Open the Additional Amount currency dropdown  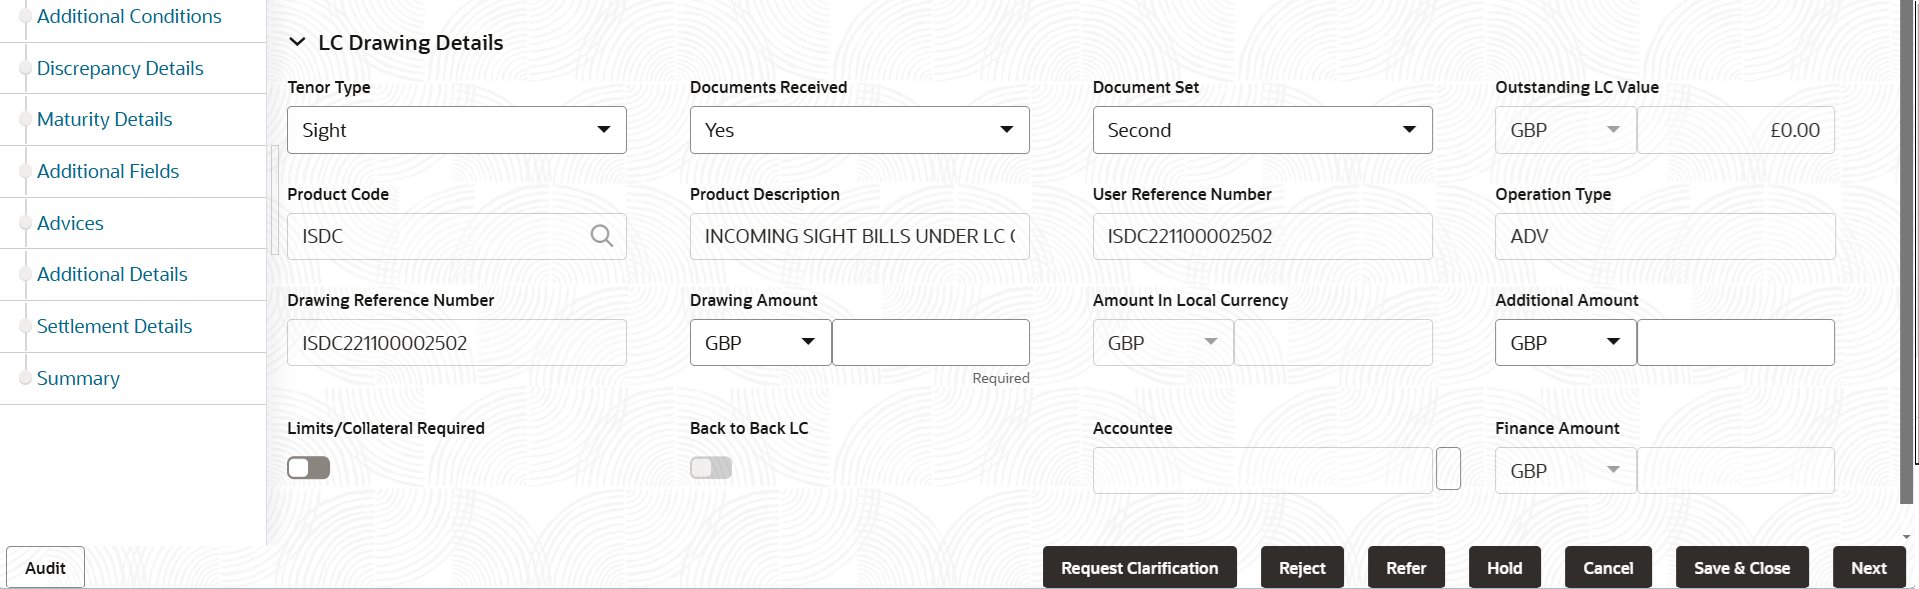(1612, 342)
